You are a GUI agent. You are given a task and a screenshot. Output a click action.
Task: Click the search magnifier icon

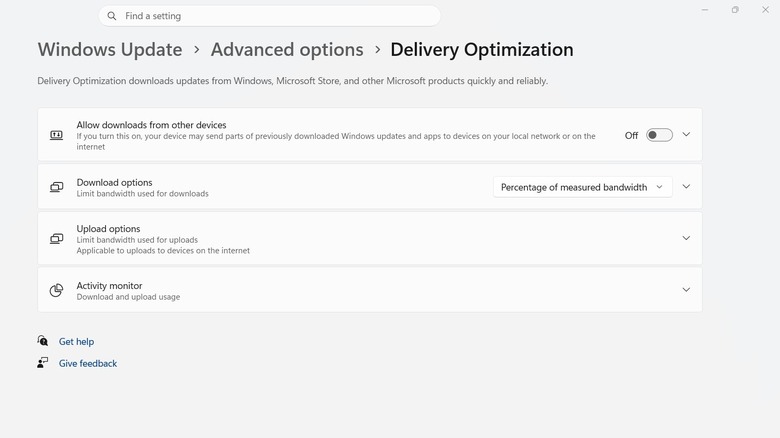click(x=112, y=16)
